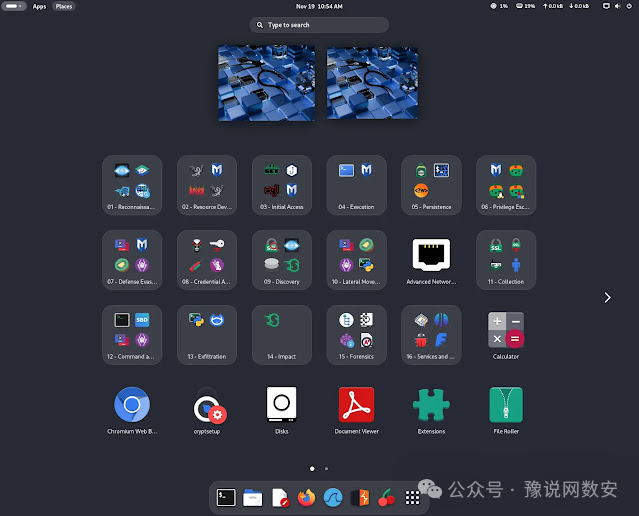Launch Advanced Network Configuration
The image size is (639, 516).
pyautogui.click(x=431, y=260)
